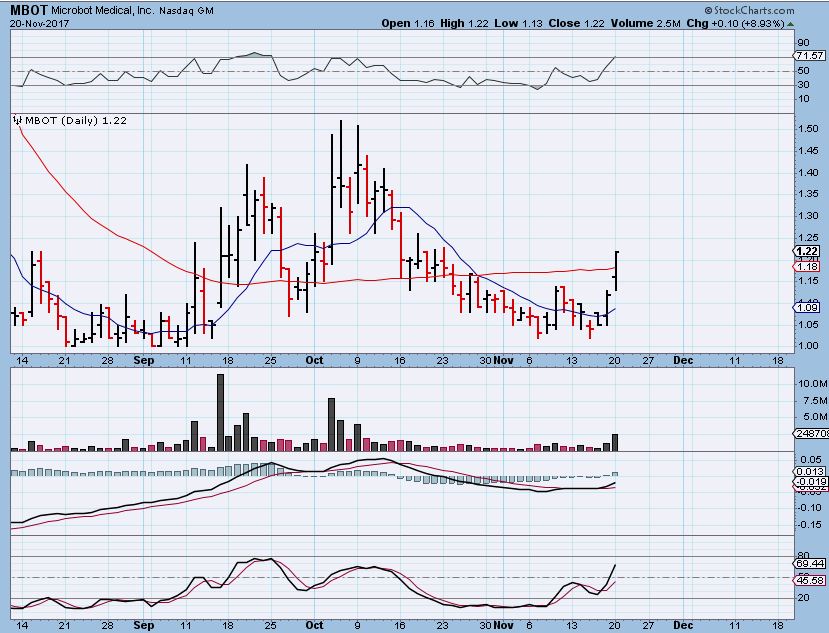Image resolution: width=829 pixels, height=633 pixels.
Task: Click the Open 1.16 value
Action: [x=408, y=23]
